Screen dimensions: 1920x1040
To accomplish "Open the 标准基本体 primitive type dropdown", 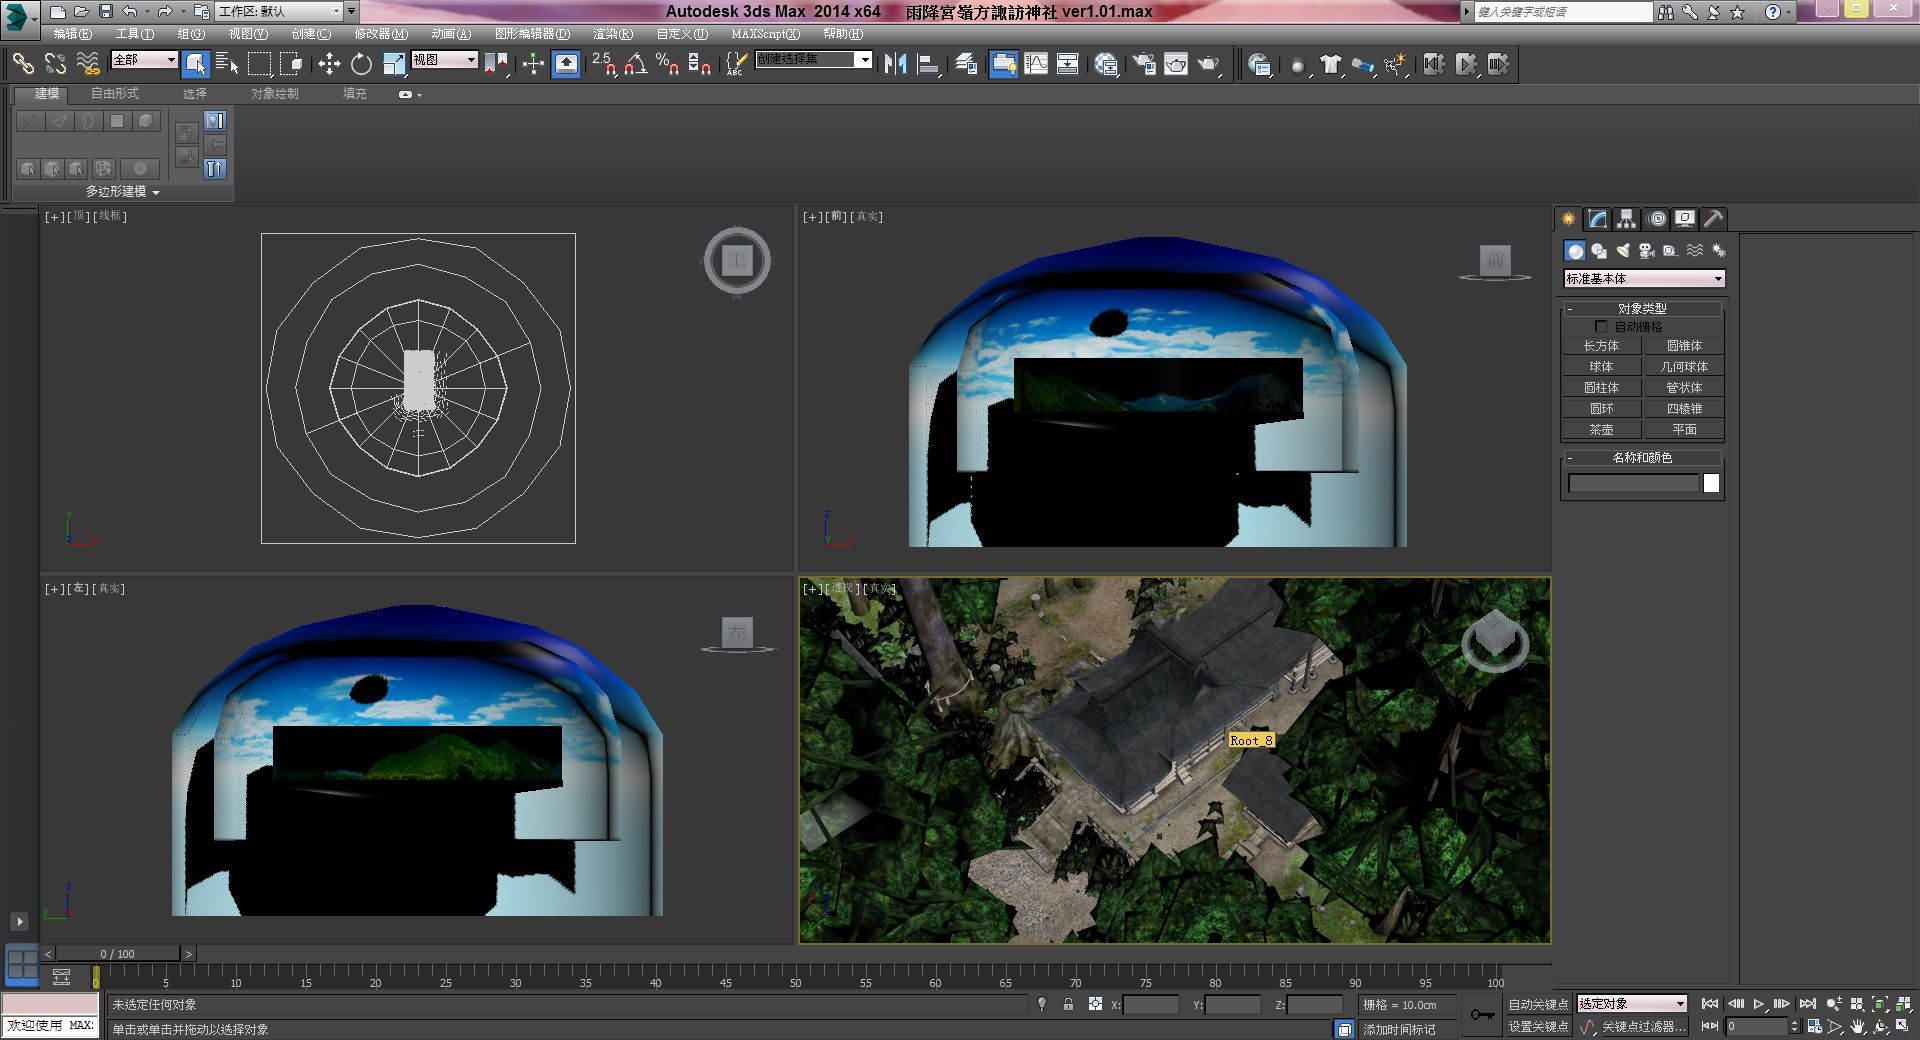I will point(1644,279).
